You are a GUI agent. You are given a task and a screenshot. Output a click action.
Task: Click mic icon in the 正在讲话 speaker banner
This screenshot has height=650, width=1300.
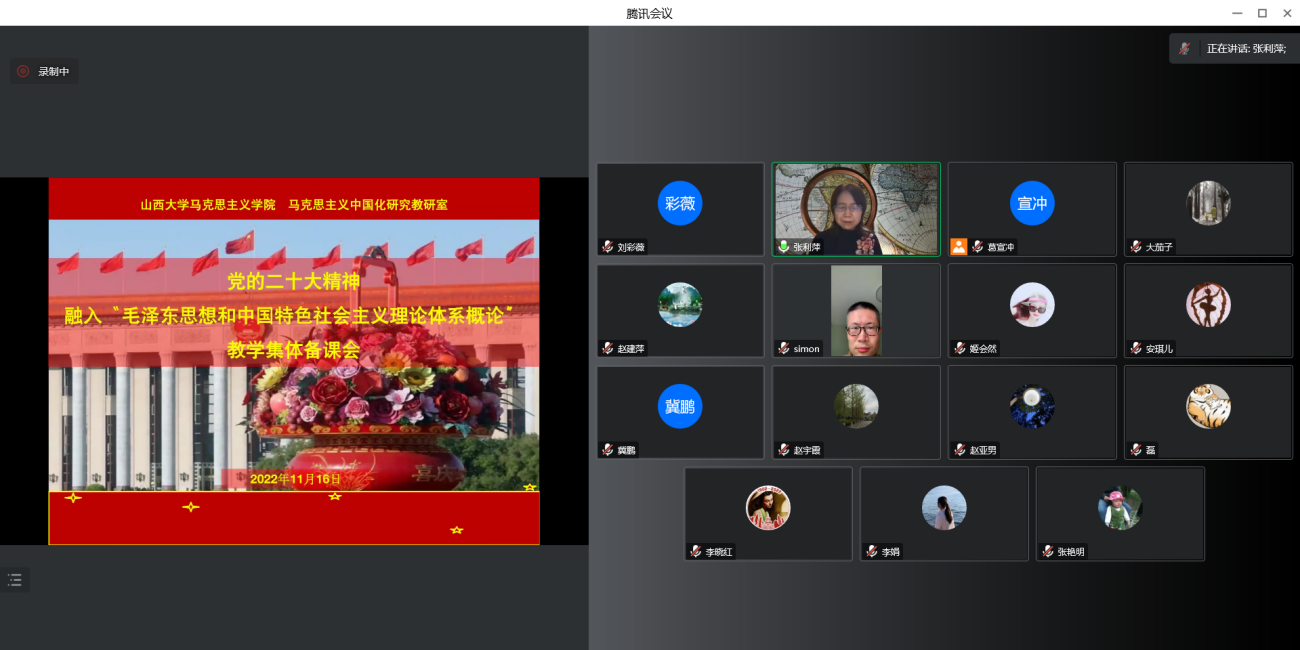tap(1185, 48)
